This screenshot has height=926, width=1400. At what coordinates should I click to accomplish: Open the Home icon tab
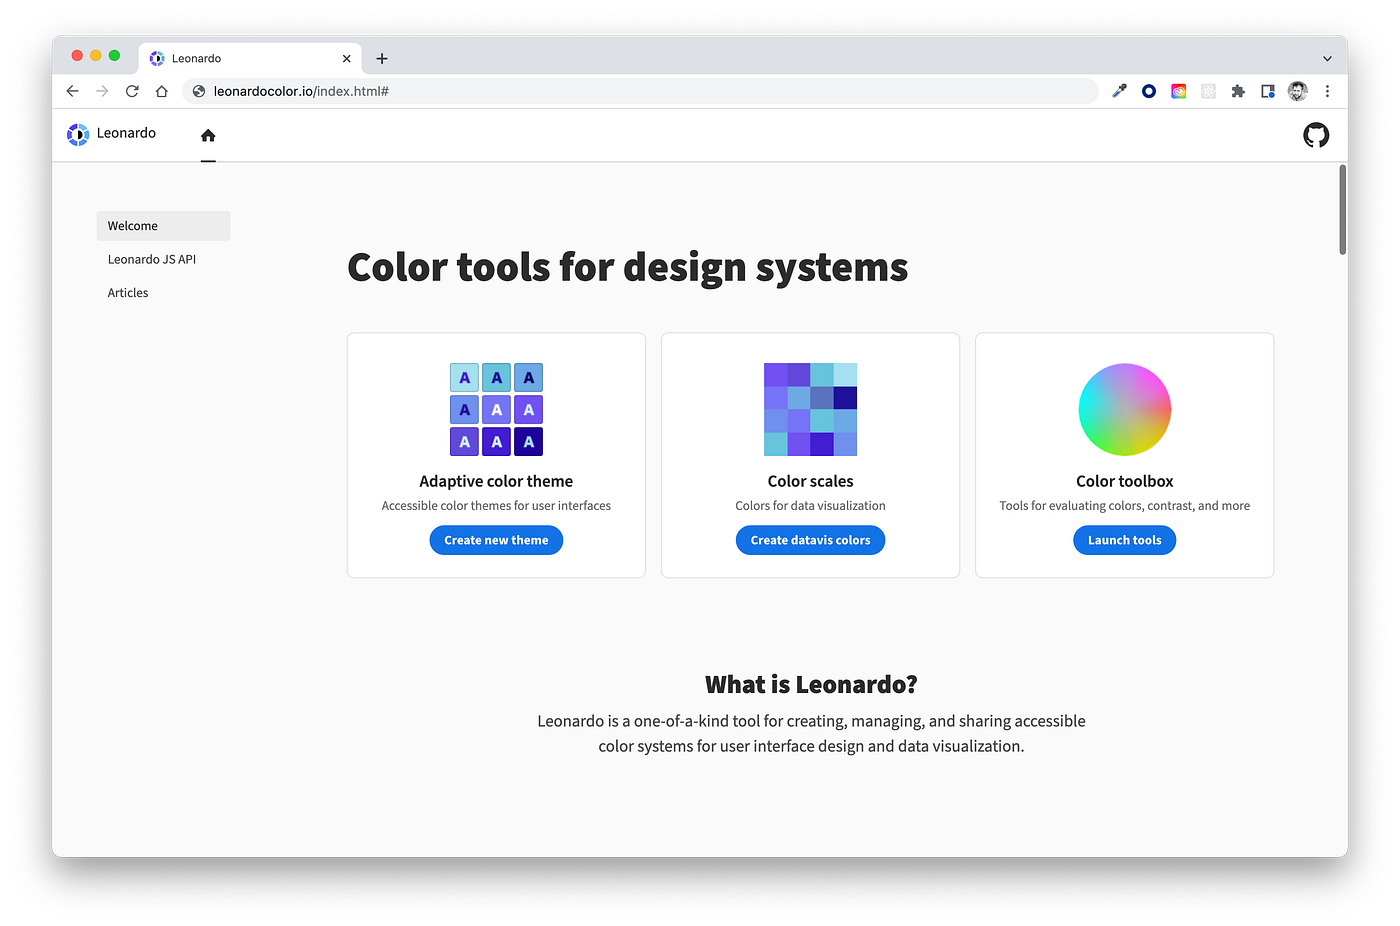[208, 135]
